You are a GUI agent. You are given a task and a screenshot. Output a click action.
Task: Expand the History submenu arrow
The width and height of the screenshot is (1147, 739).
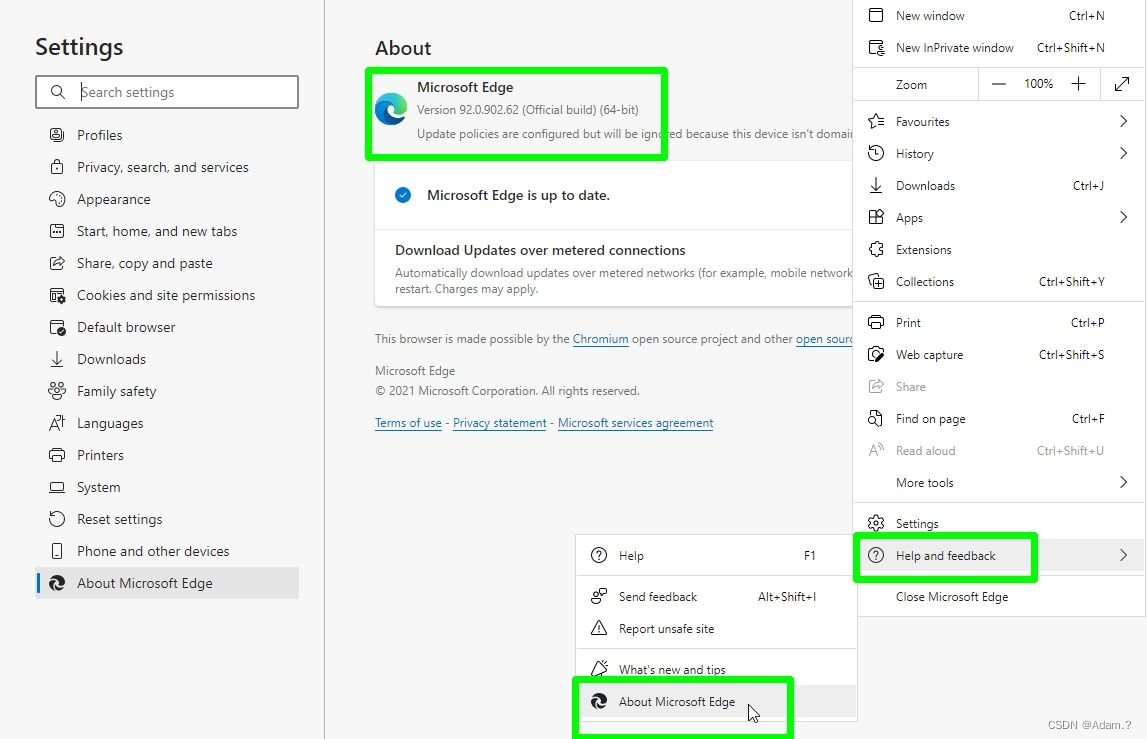point(1124,154)
